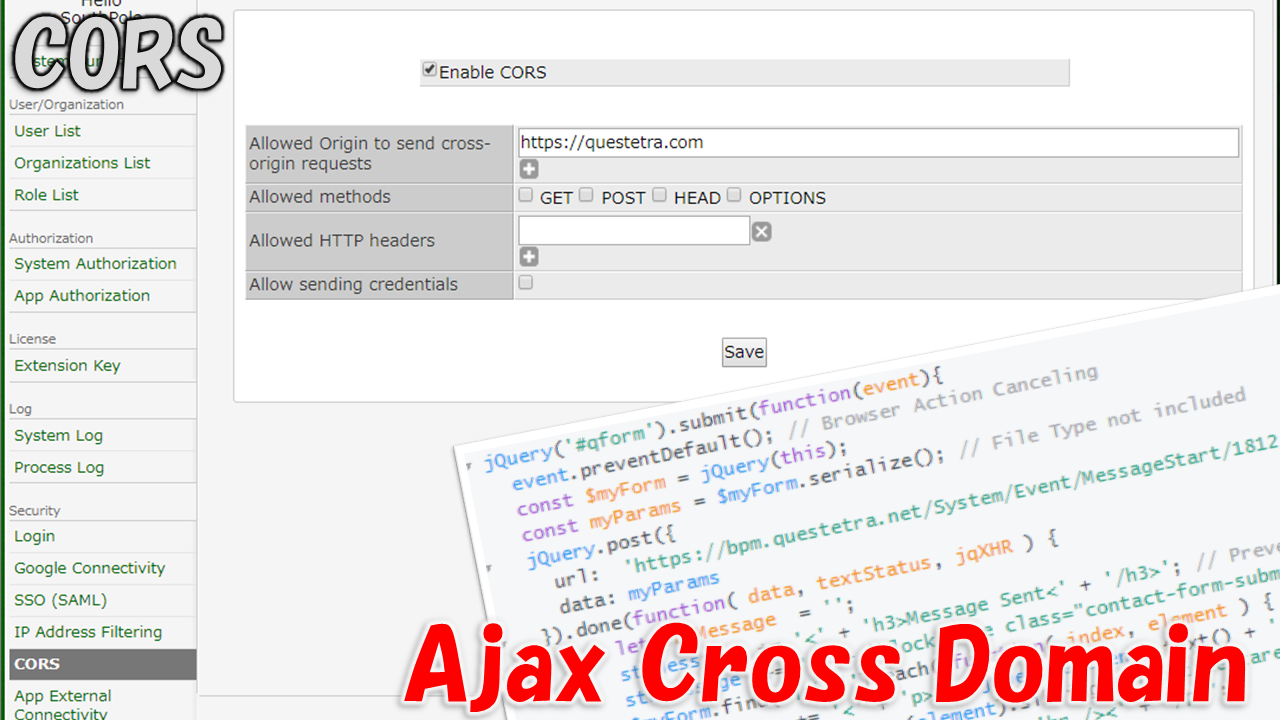The width and height of the screenshot is (1280, 720).
Task: Click the plus icon below the HTTP headers field
Action: coord(529,257)
